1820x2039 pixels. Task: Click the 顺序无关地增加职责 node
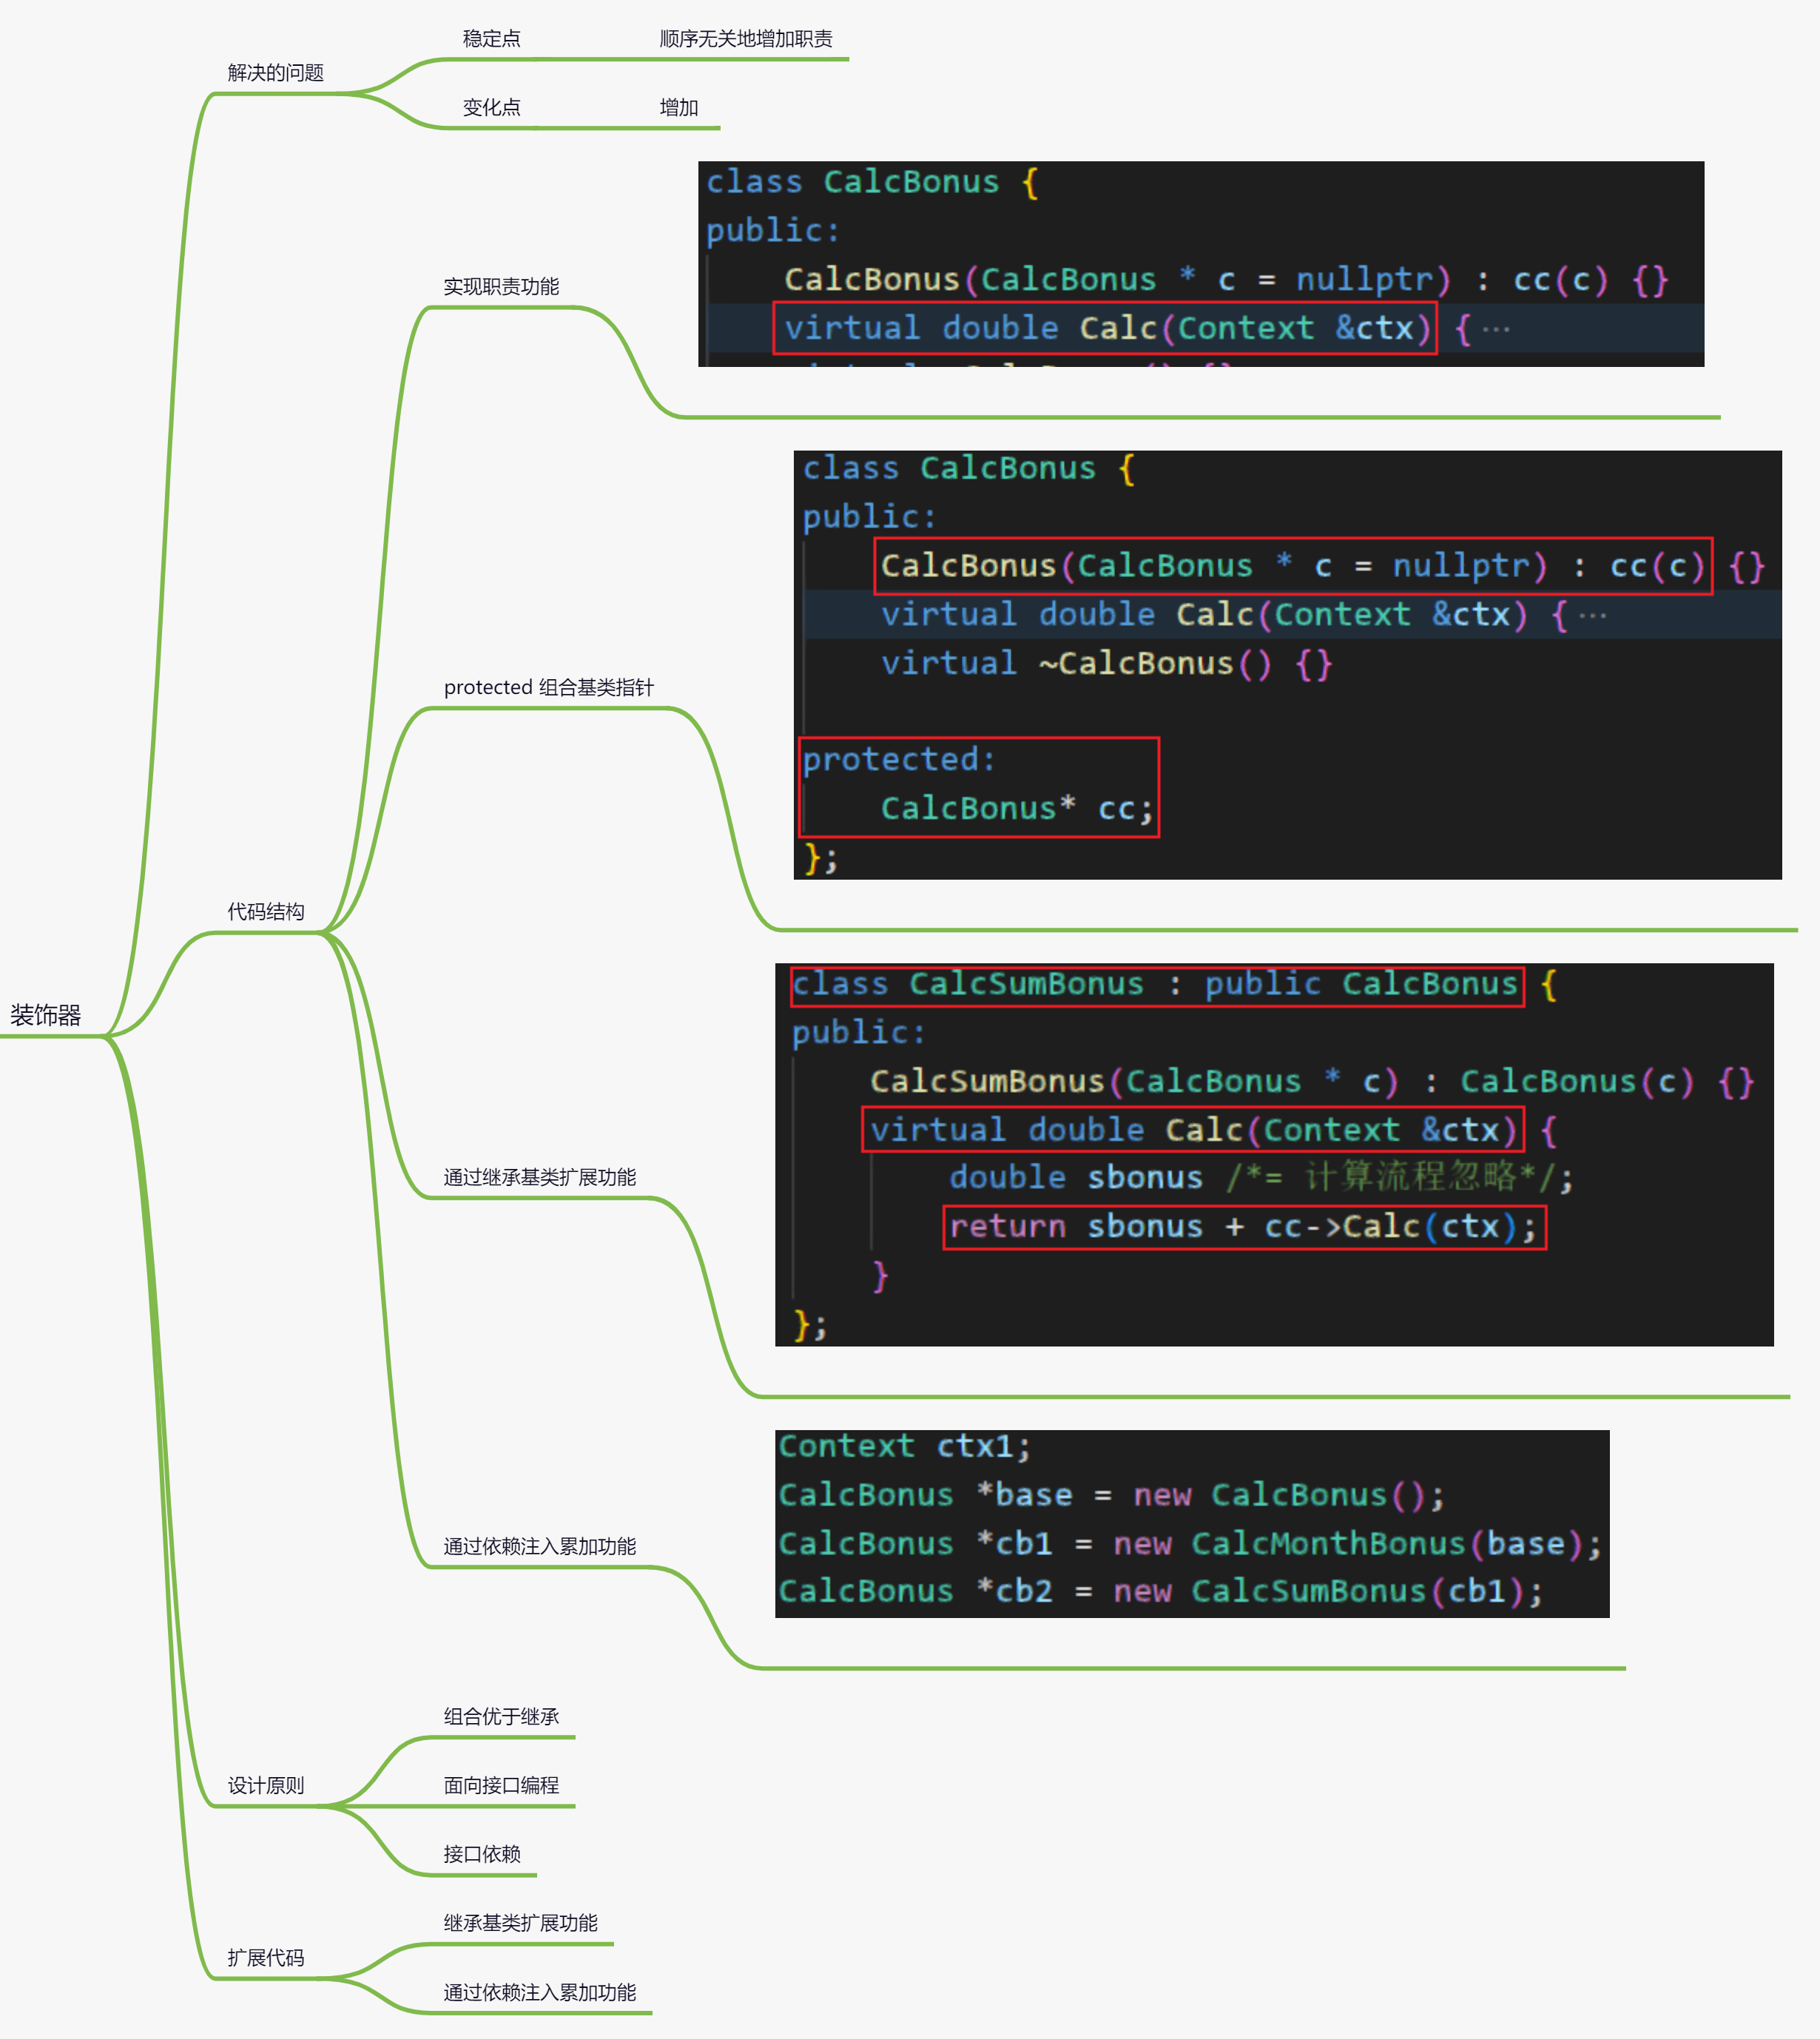point(746,39)
